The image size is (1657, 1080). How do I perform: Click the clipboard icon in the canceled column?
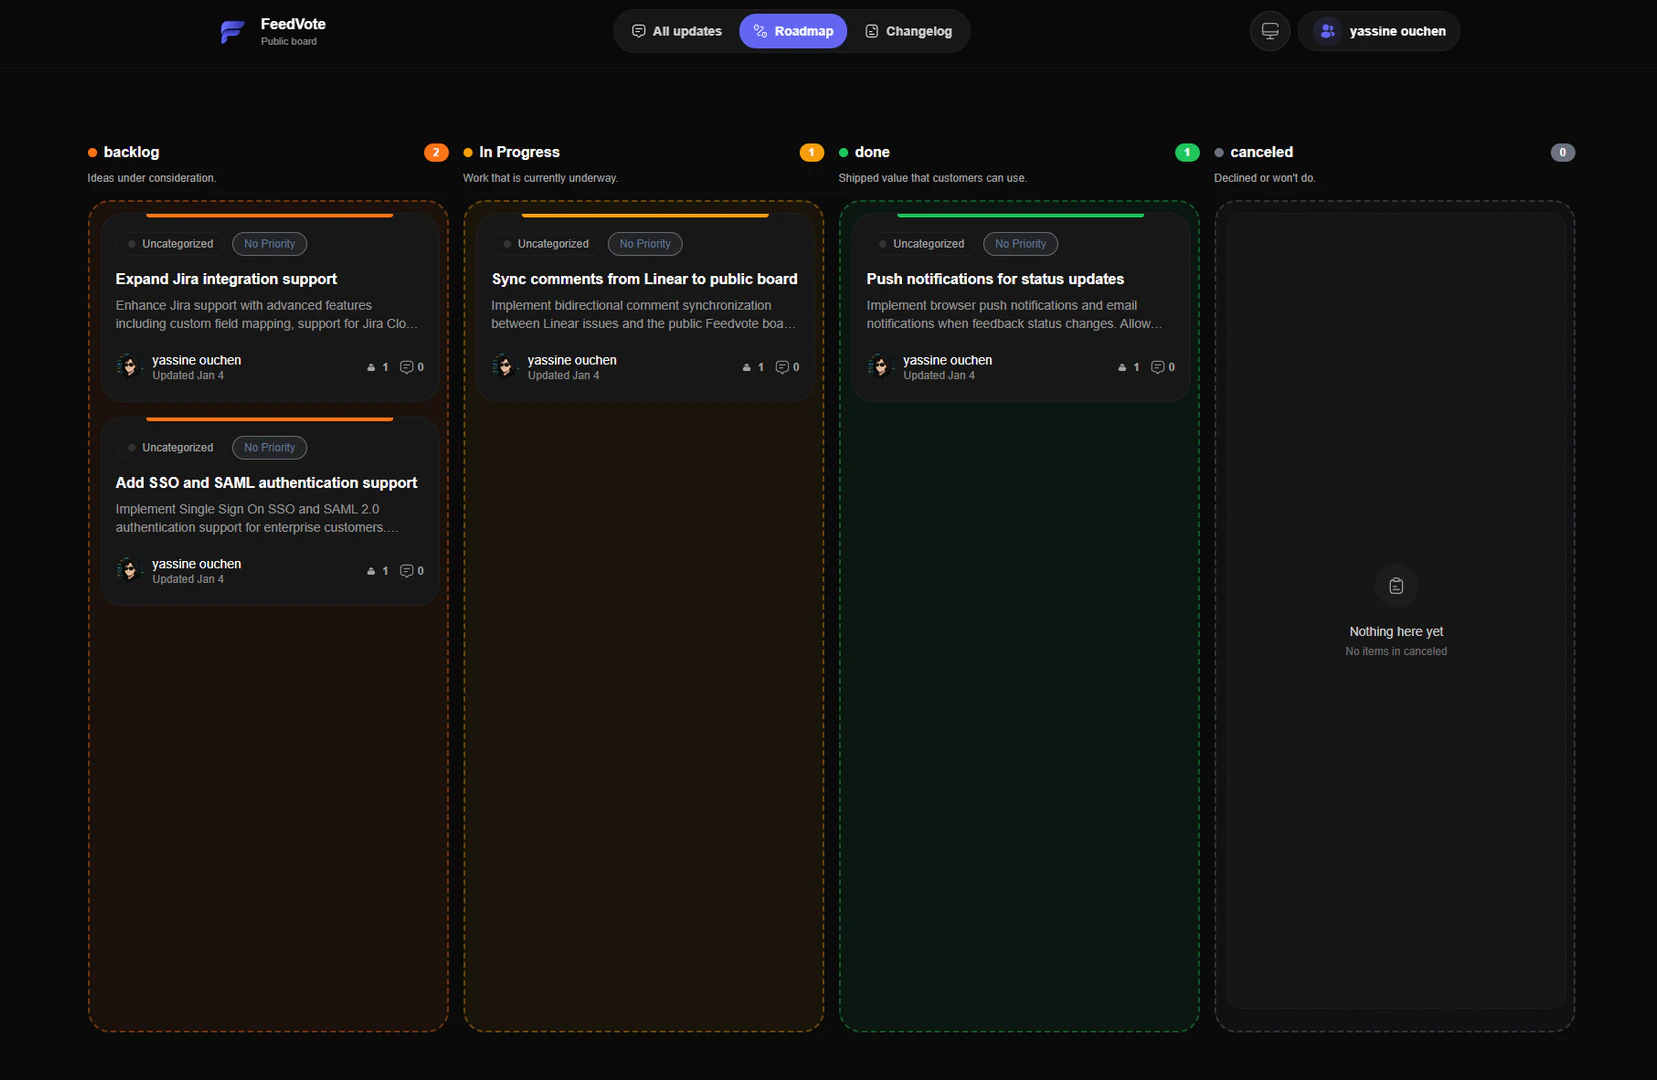(1396, 586)
